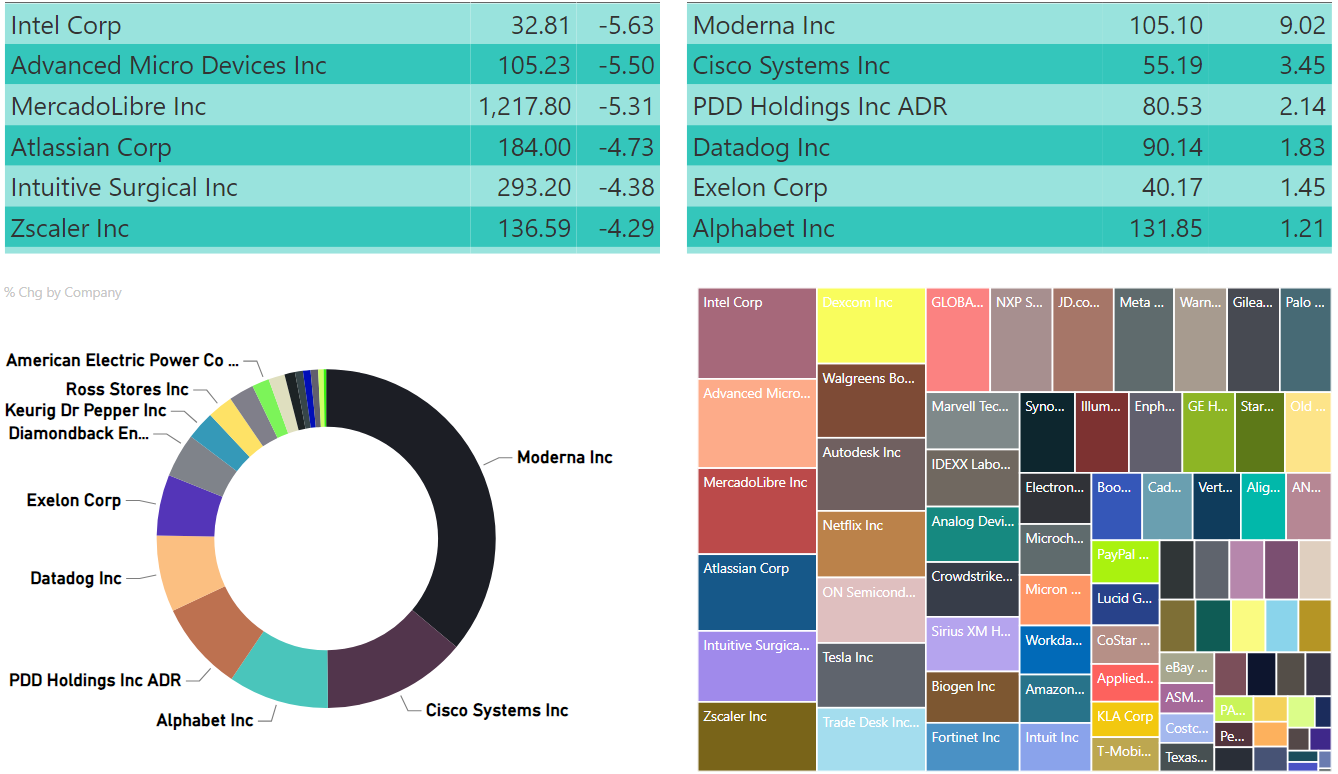Image resolution: width=1338 pixels, height=774 pixels.
Task: Click the T-Mobi... treemap tile
Action: click(1125, 754)
